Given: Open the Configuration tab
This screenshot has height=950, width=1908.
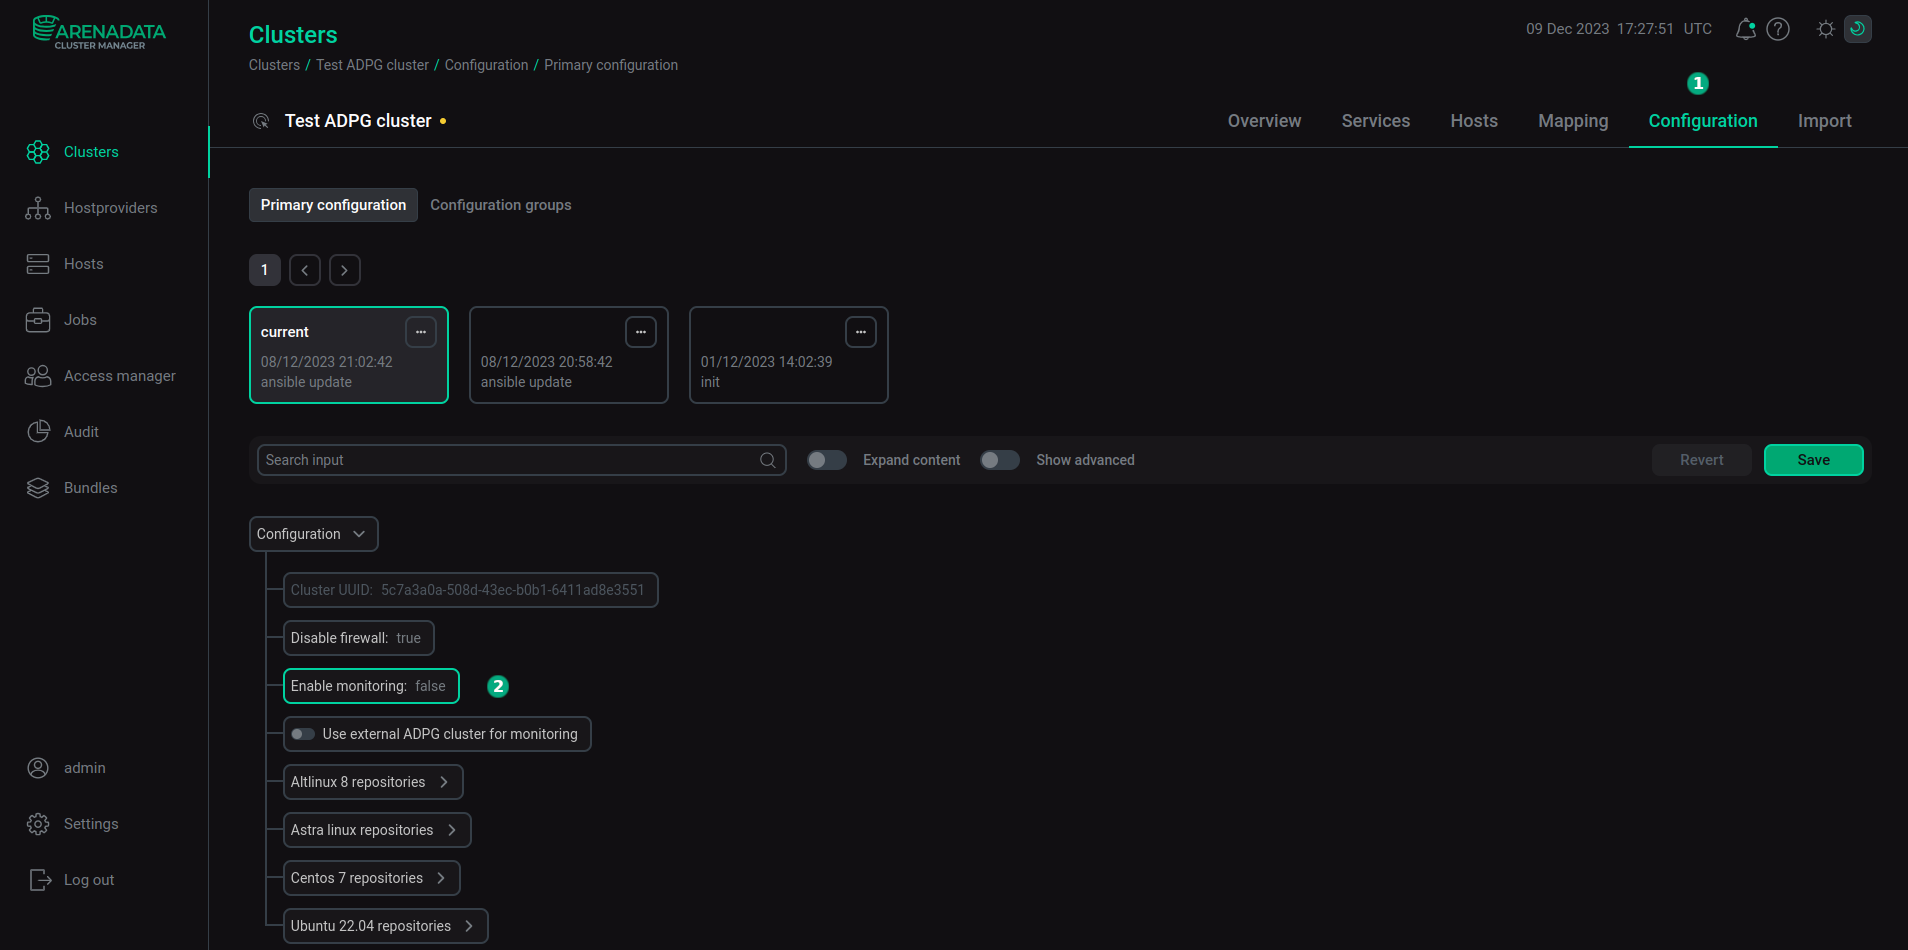Looking at the screenshot, I should click(1703, 121).
